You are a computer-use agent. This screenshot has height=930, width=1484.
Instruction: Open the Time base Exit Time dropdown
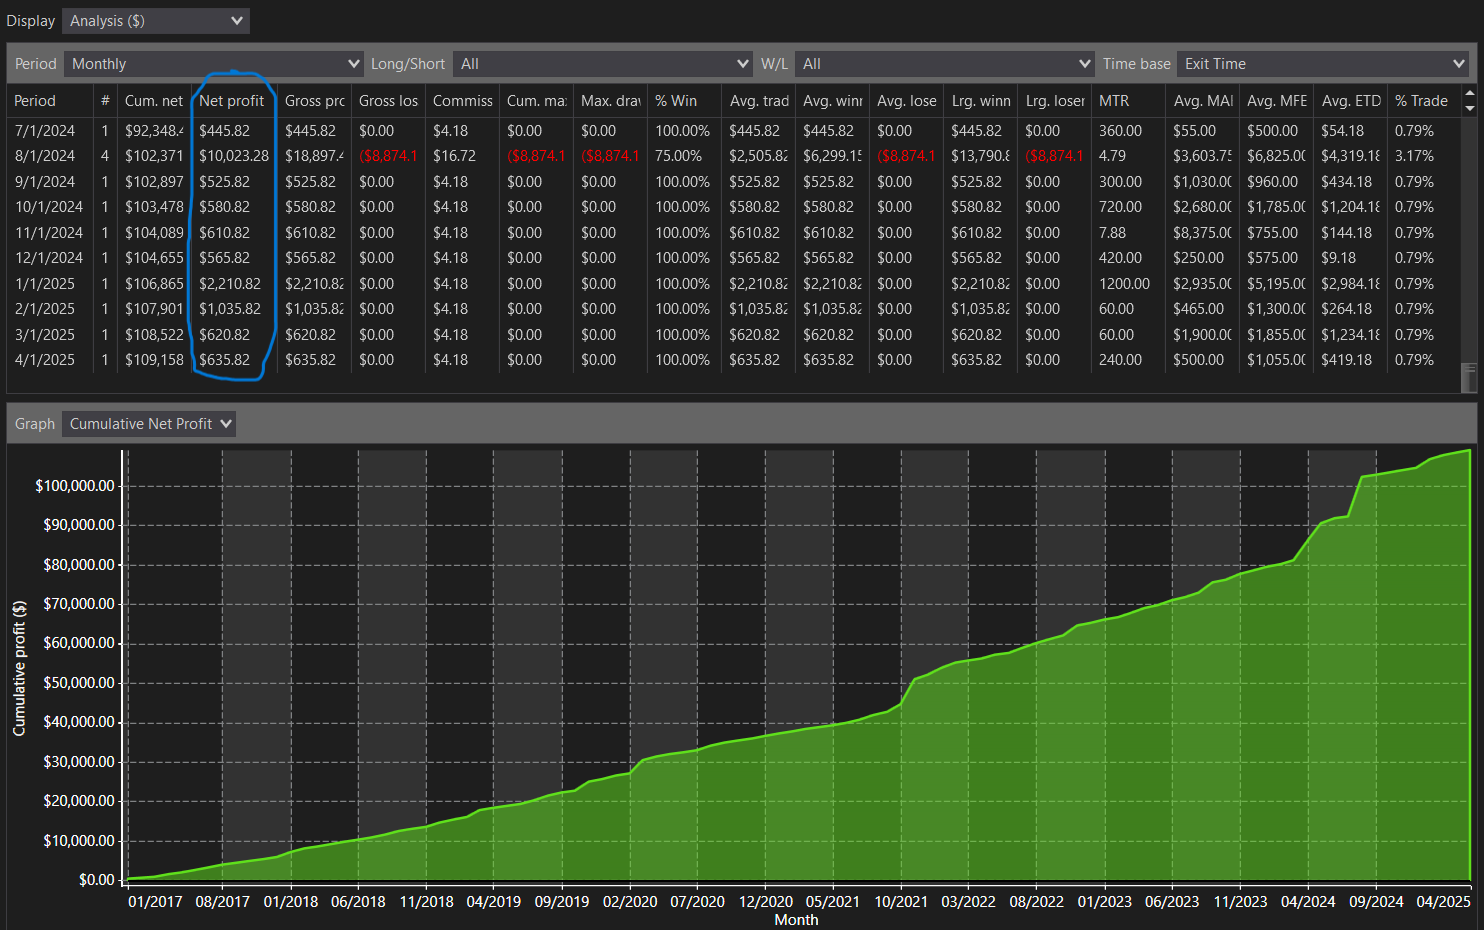coord(1322,64)
